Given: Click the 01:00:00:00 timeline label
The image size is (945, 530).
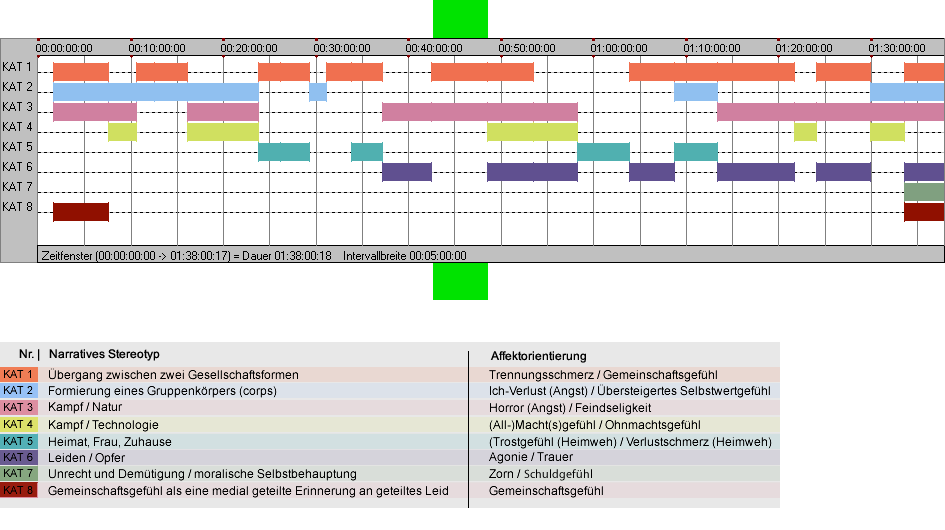Looking at the screenshot, I should 619,48.
